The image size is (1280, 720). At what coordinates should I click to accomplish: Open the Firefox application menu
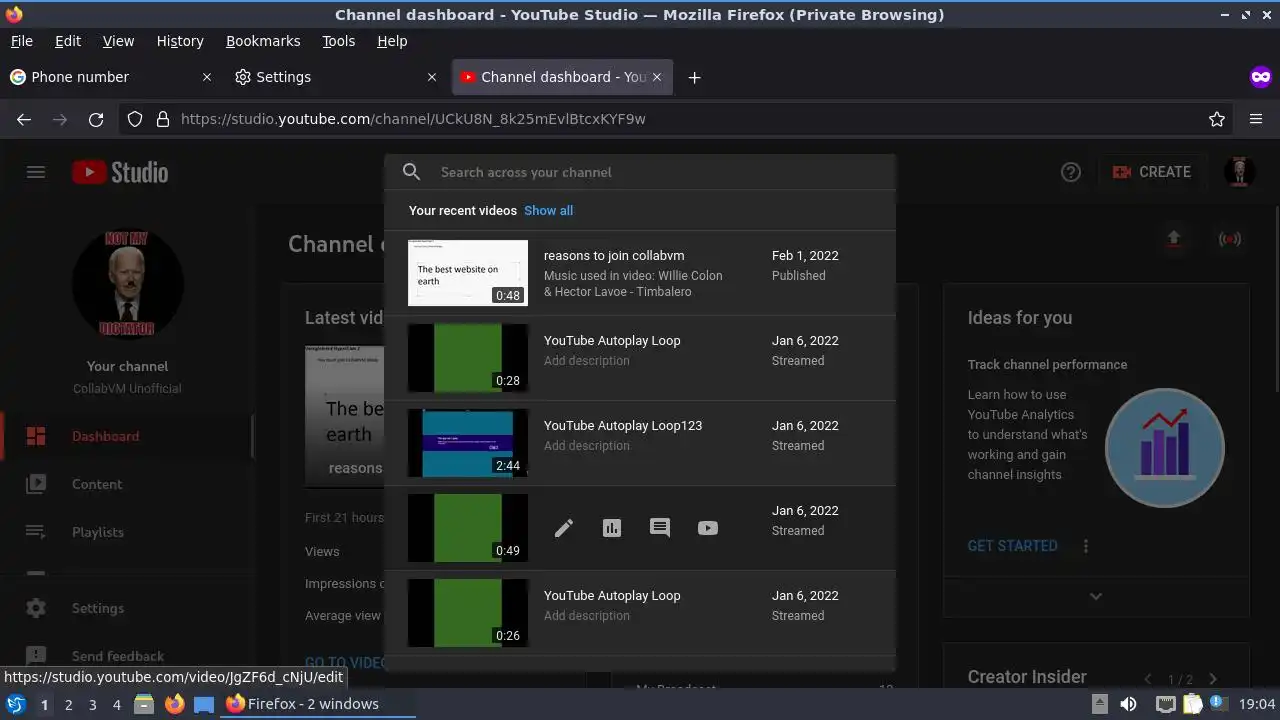(x=1256, y=119)
